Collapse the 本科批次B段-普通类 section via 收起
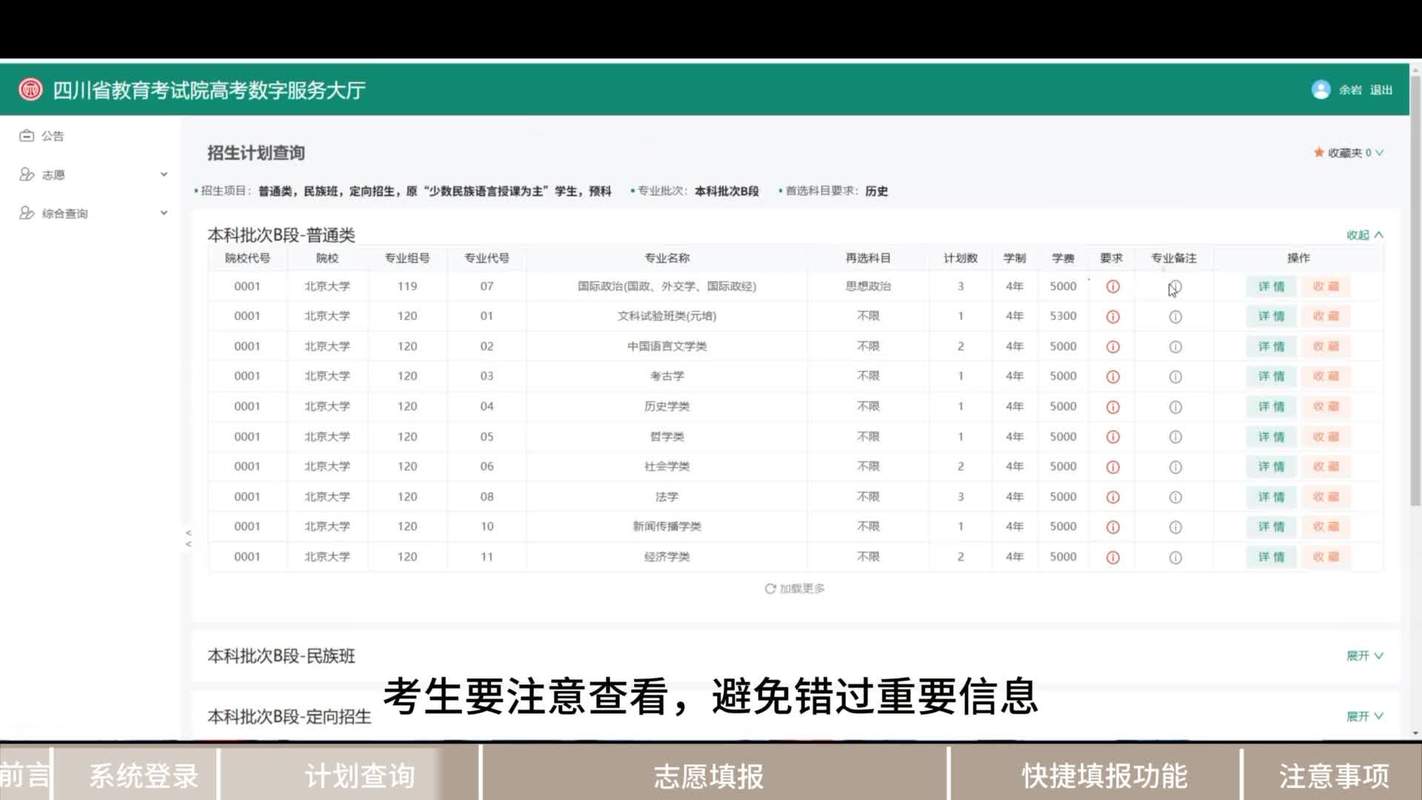The height and width of the screenshot is (800, 1422). (x=1365, y=235)
